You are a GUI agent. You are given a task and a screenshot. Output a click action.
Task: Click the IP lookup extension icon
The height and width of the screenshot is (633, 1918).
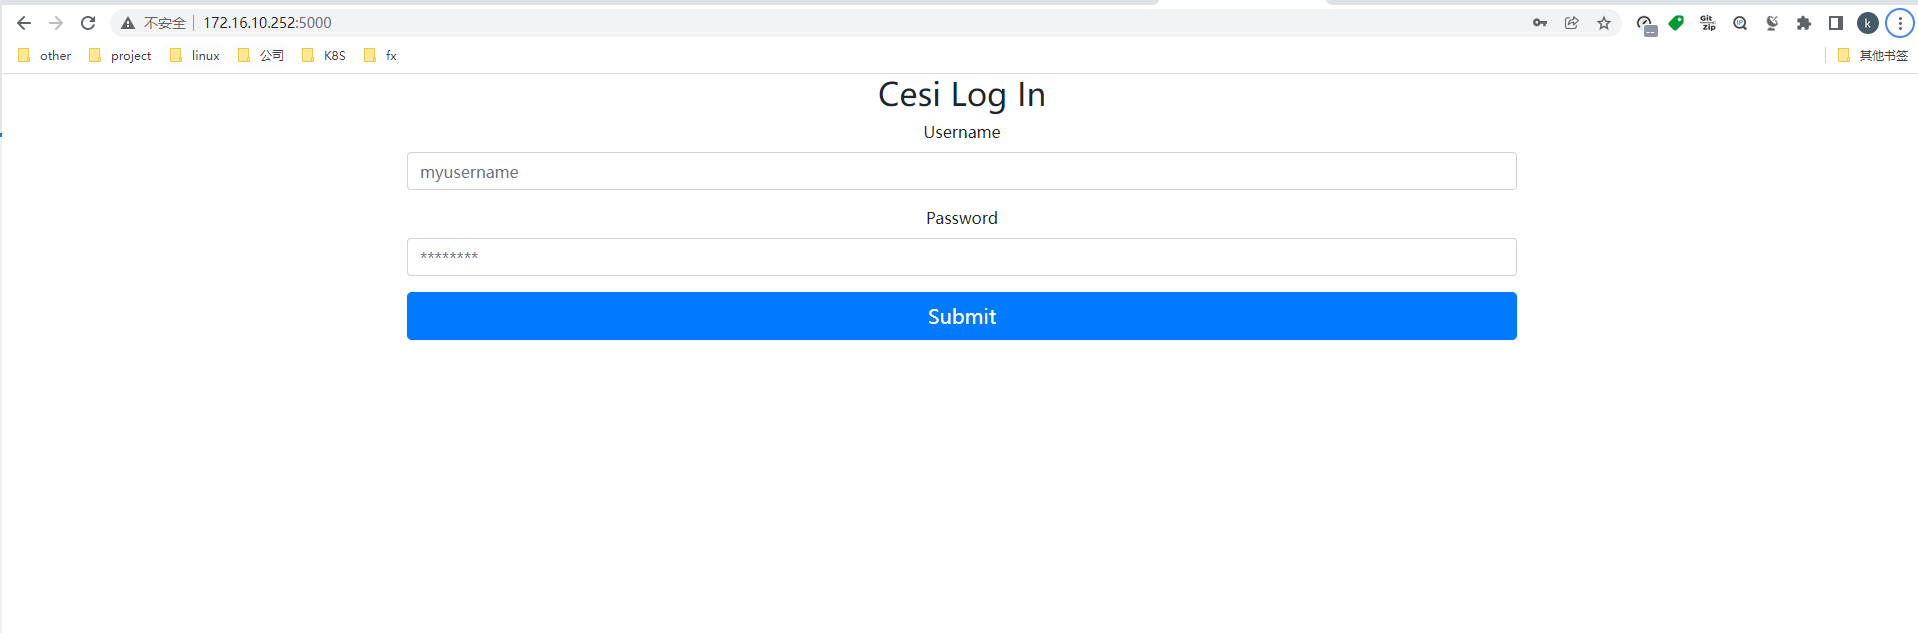click(1740, 23)
